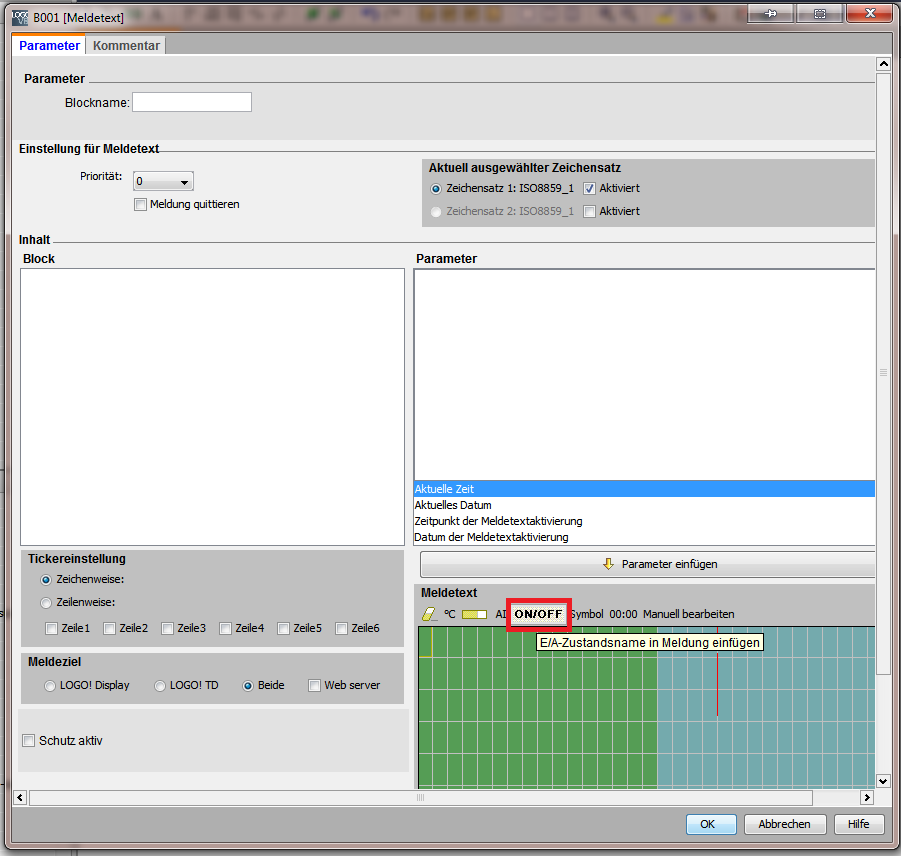Click the eraser icon in Meldetext toolbar
Screen dimensions: 901x856
[430, 613]
